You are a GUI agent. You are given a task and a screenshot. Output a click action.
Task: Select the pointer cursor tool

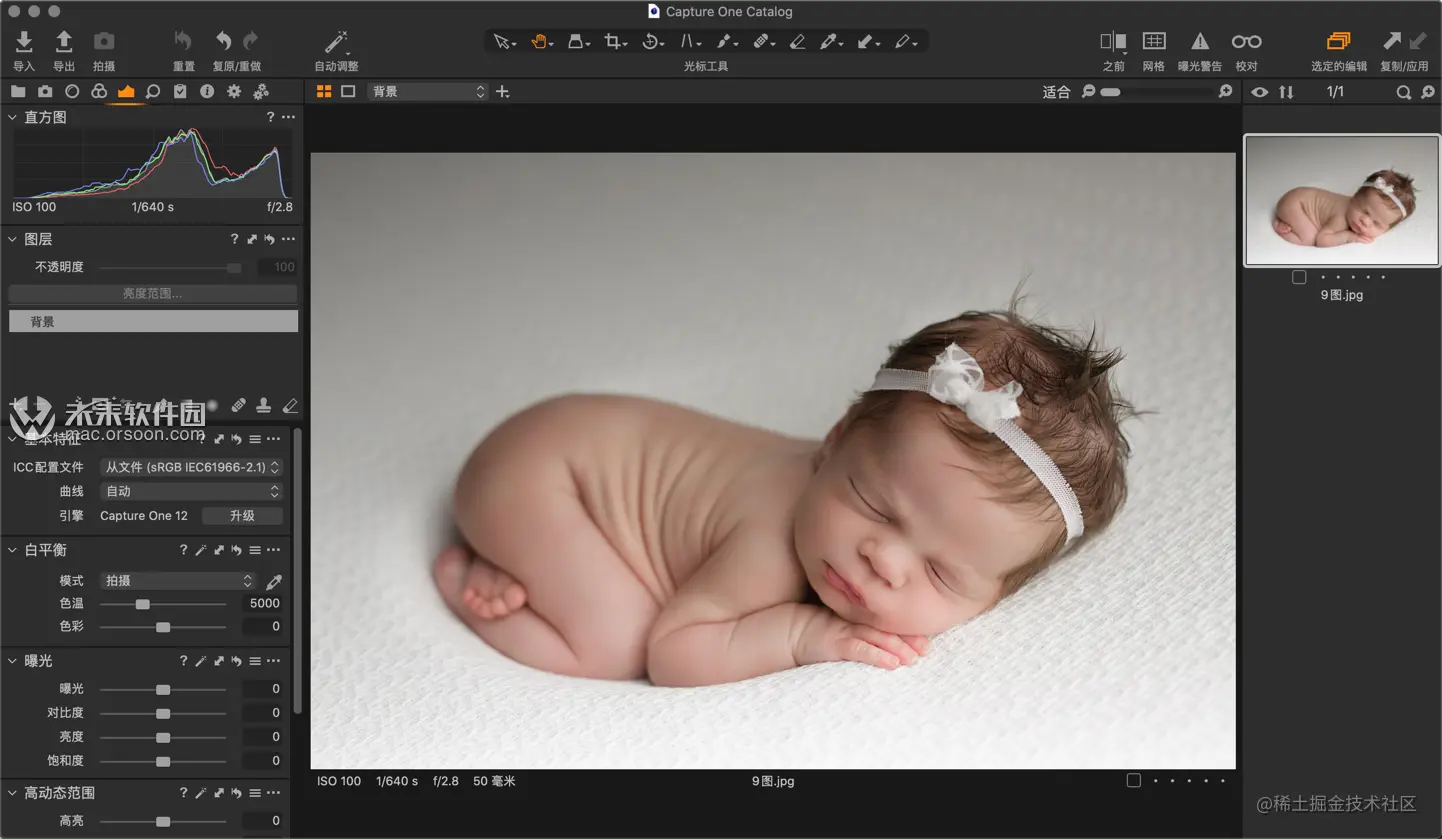[503, 42]
